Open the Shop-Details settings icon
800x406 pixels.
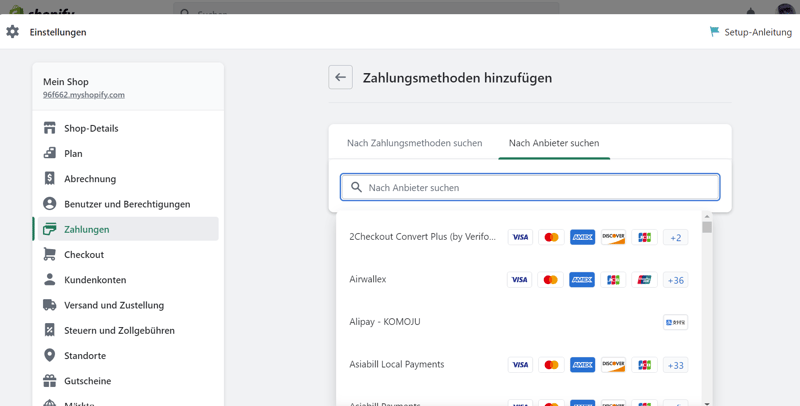coord(49,128)
